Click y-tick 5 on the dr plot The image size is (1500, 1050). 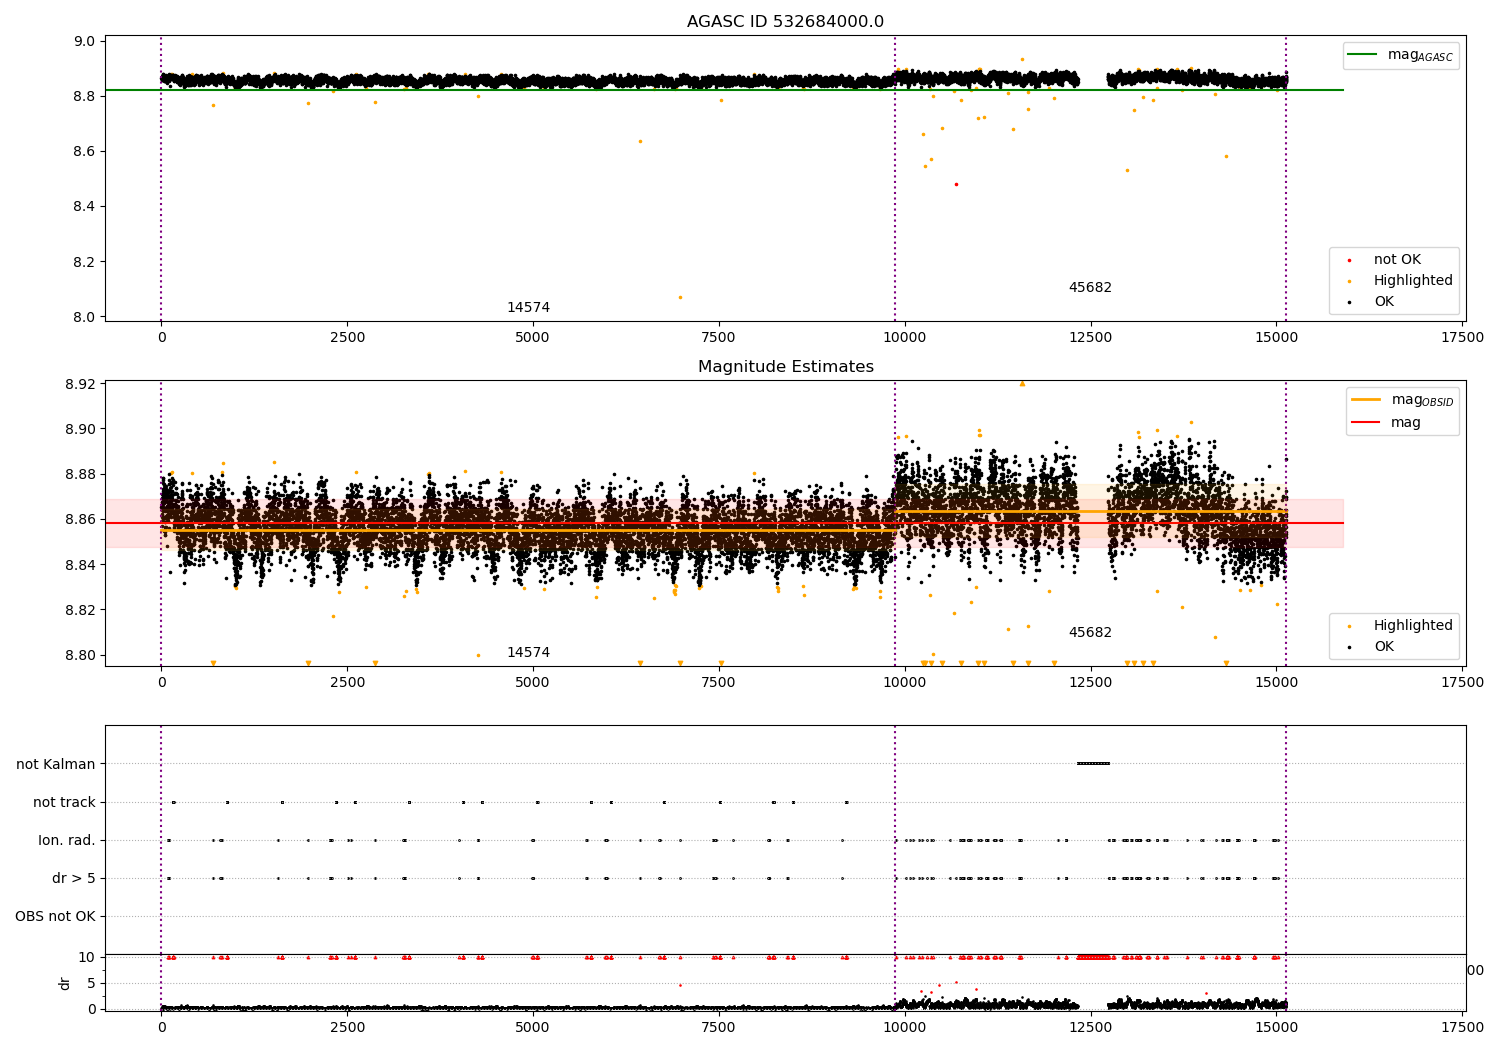[x=93, y=983]
